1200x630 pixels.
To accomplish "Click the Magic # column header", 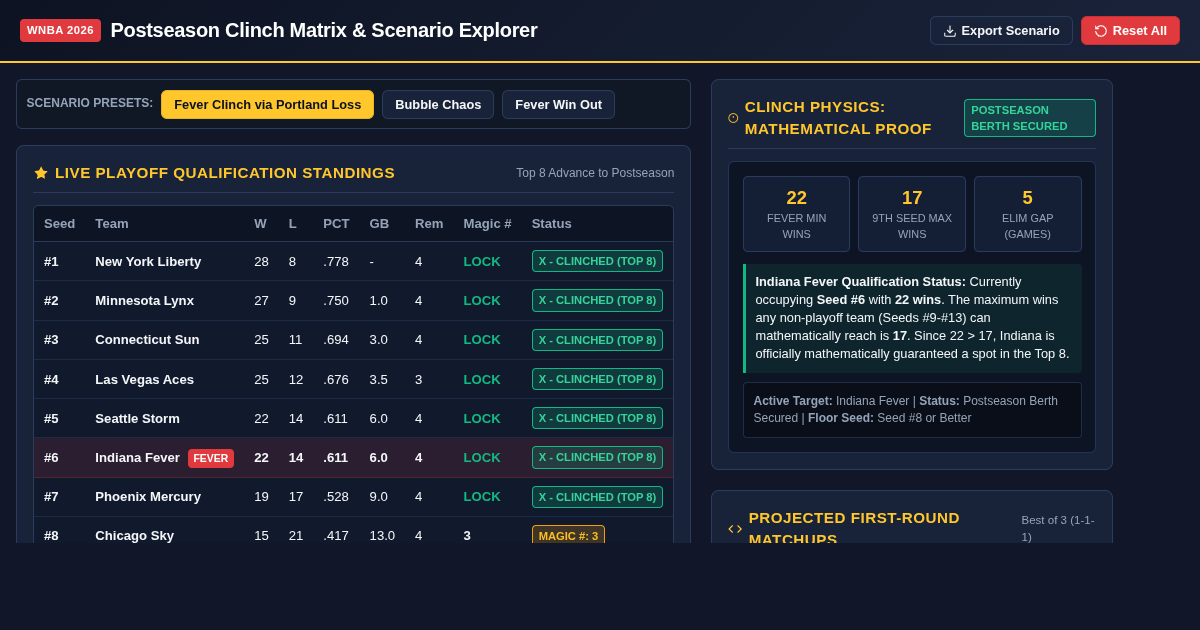I will coord(487,224).
